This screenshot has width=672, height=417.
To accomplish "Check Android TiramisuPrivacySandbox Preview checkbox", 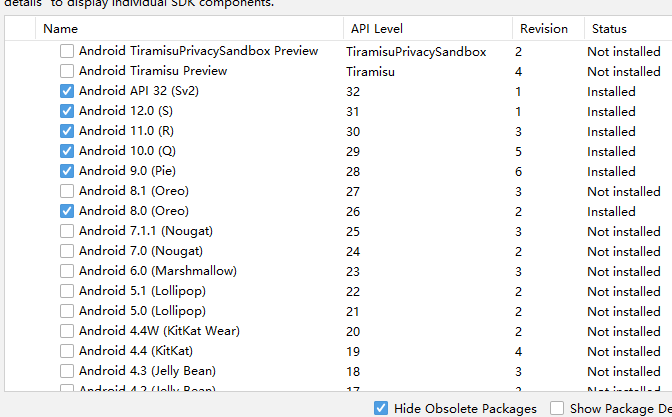I will (x=66, y=51).
